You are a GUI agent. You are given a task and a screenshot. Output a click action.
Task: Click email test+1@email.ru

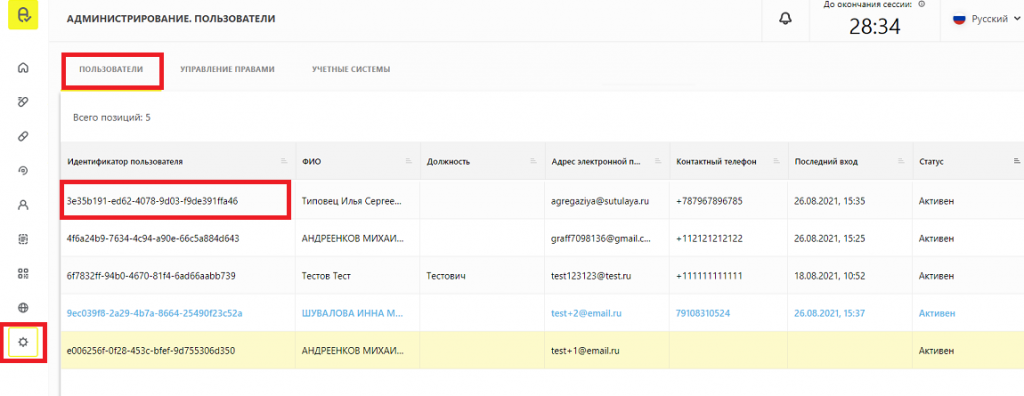click(585, 351)
